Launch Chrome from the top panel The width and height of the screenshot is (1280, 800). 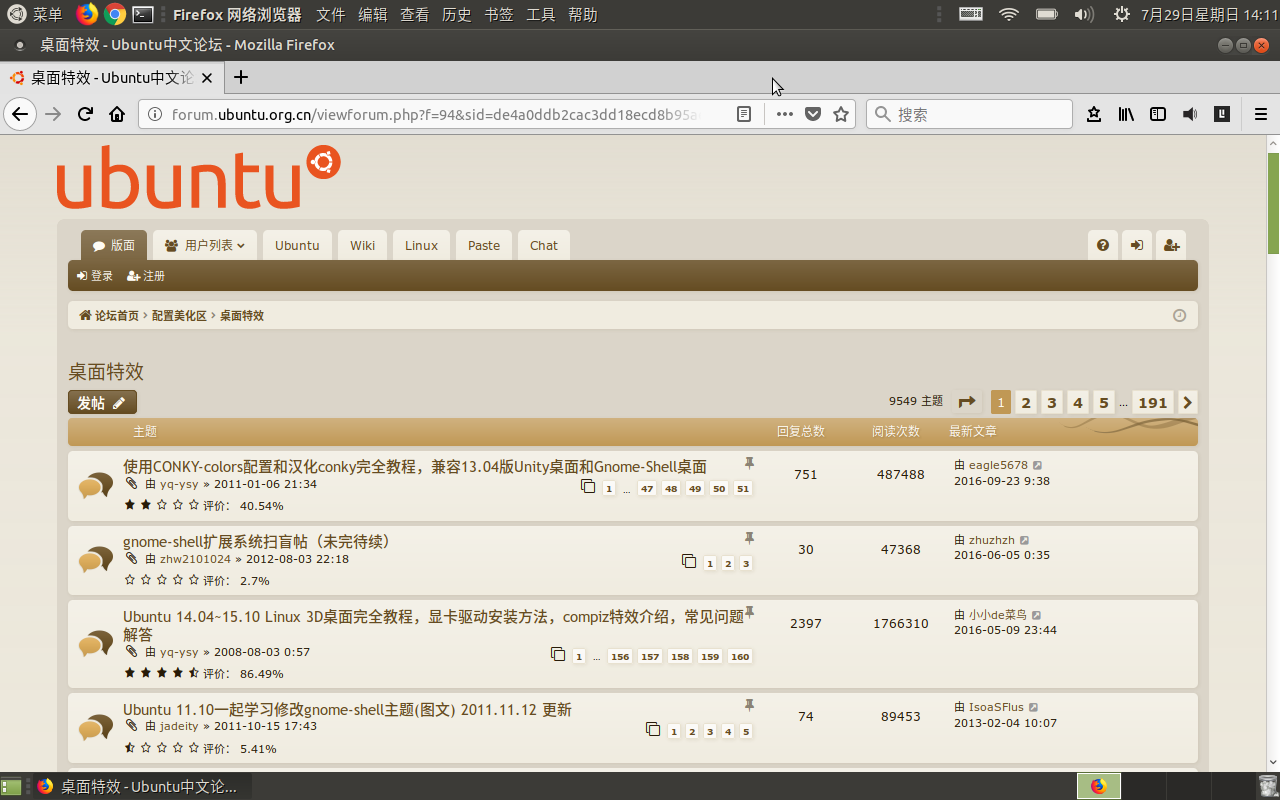pyautogui.click(x=115, y=14)
